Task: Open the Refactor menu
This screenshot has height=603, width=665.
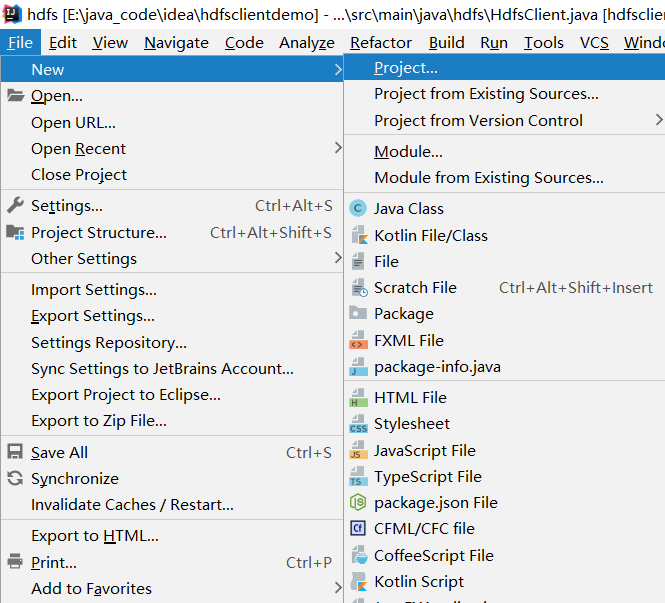Action: point(381,42)
